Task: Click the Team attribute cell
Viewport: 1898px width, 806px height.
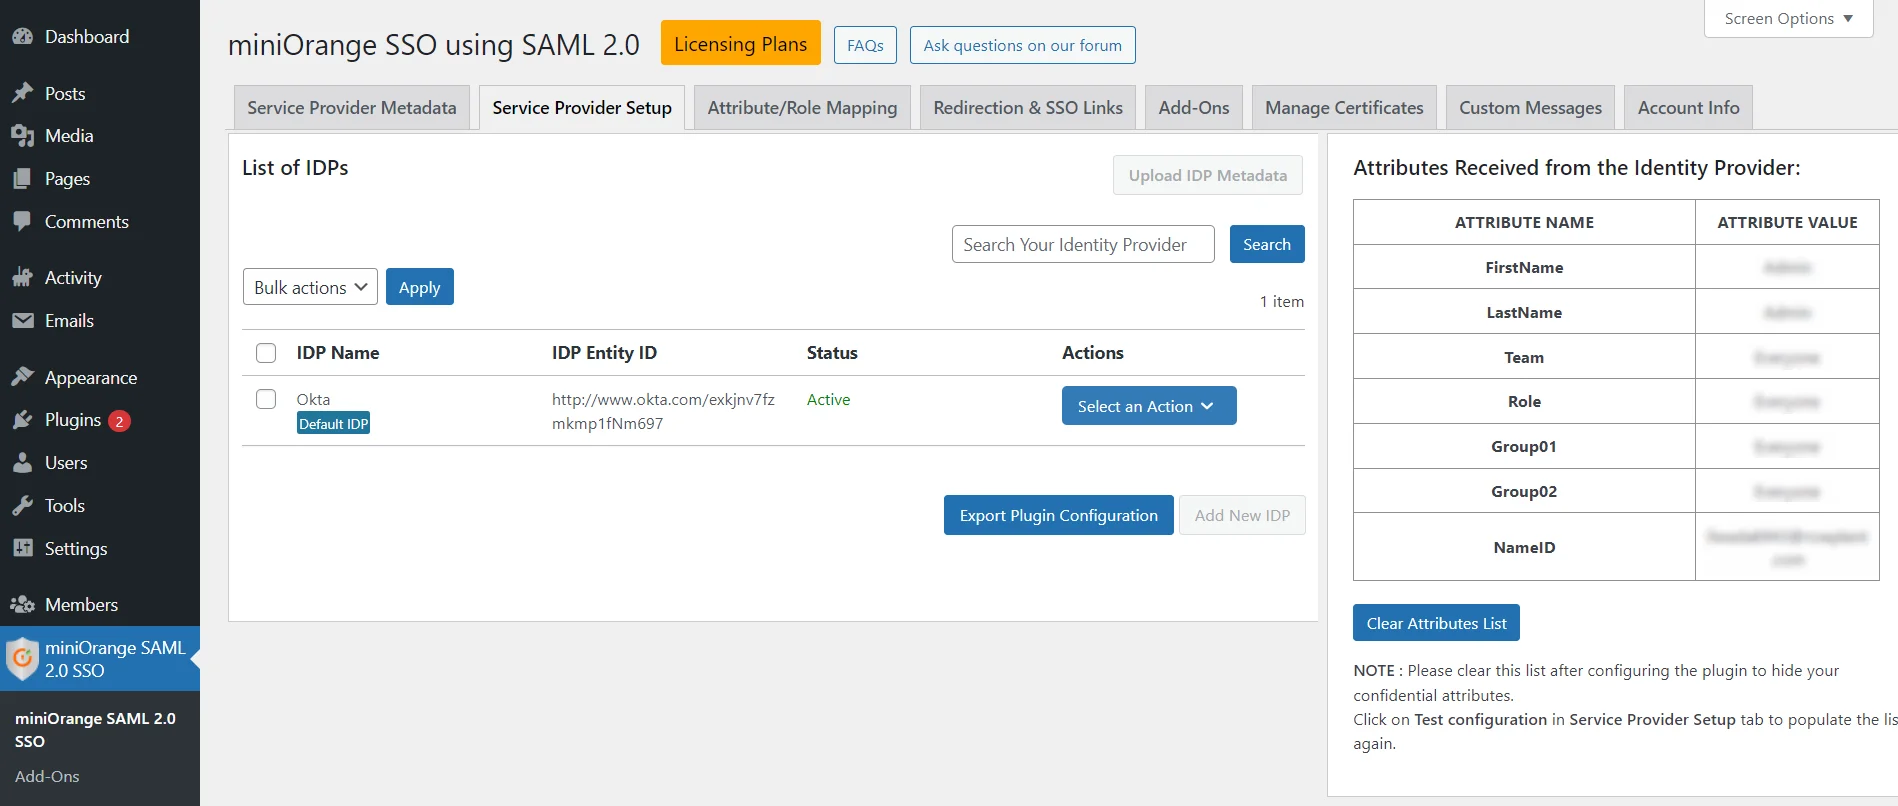Action: point(1524,357)
